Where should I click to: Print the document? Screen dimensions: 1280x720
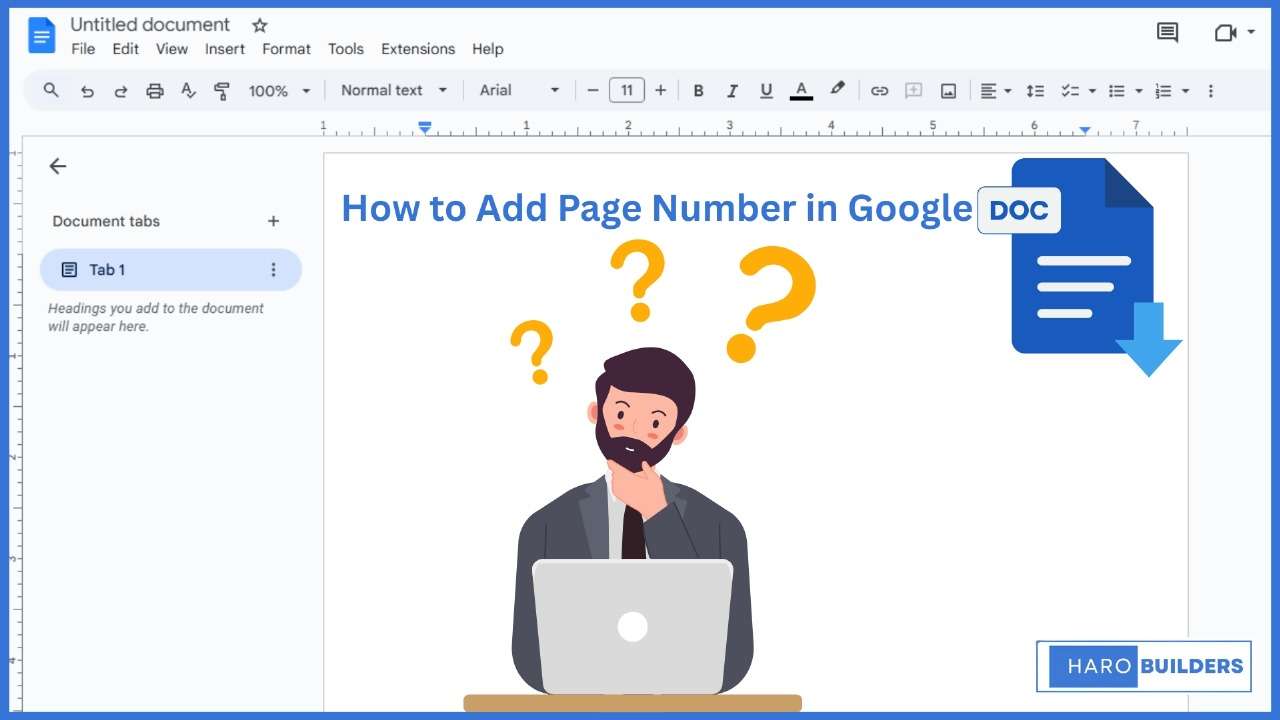[x=155, y=91]
